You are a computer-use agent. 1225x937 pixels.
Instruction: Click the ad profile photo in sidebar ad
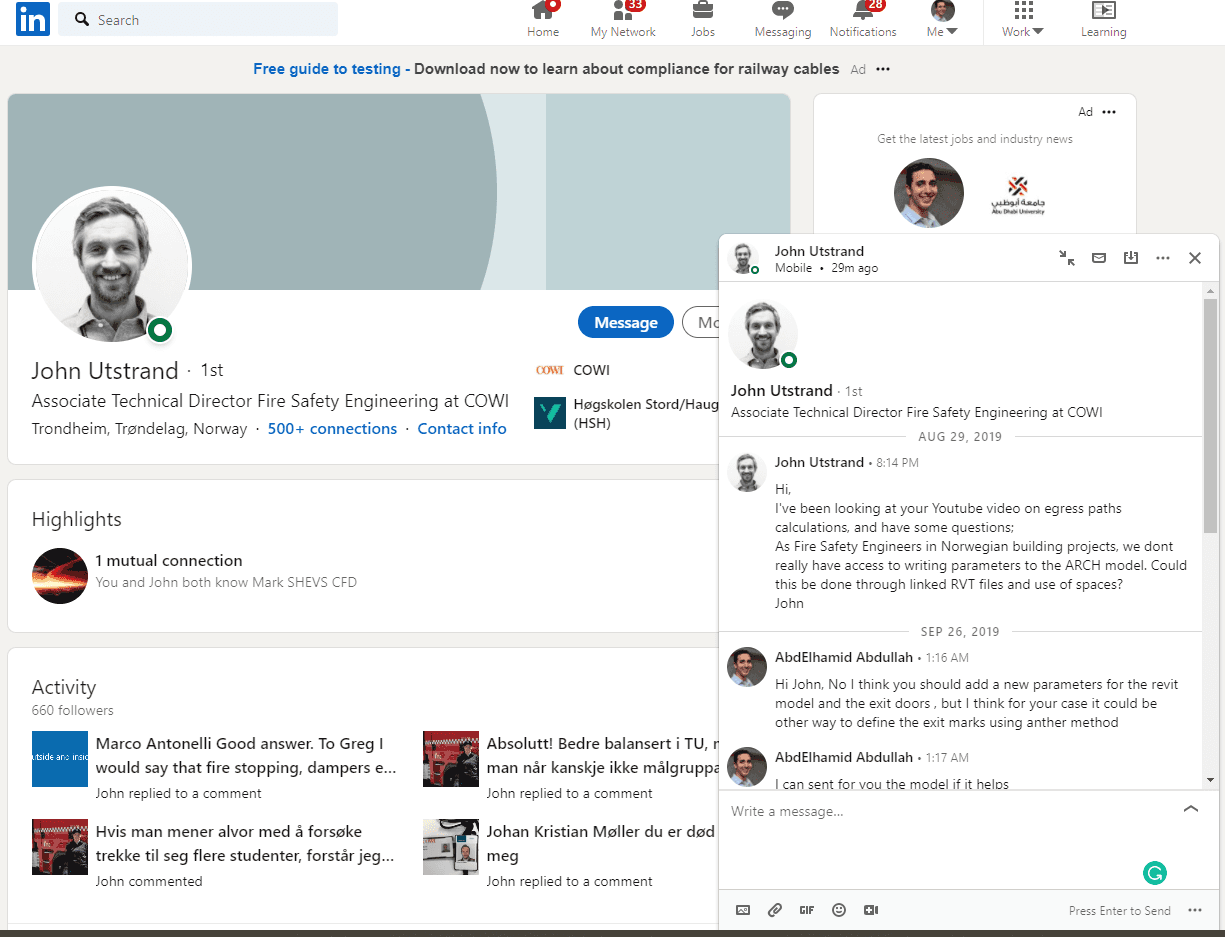[929, 193]
